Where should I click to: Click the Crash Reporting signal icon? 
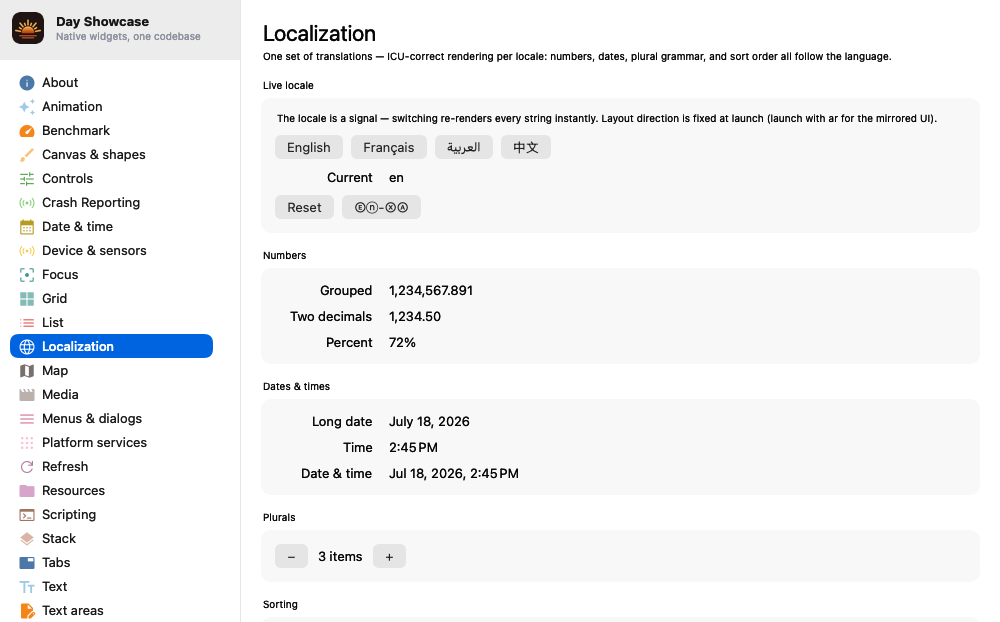coord(27,203)
